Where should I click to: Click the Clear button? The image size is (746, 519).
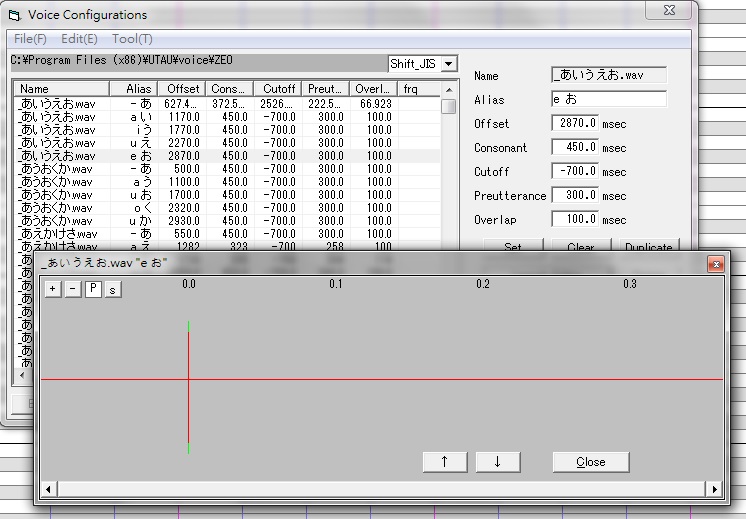tap(581, 245)
